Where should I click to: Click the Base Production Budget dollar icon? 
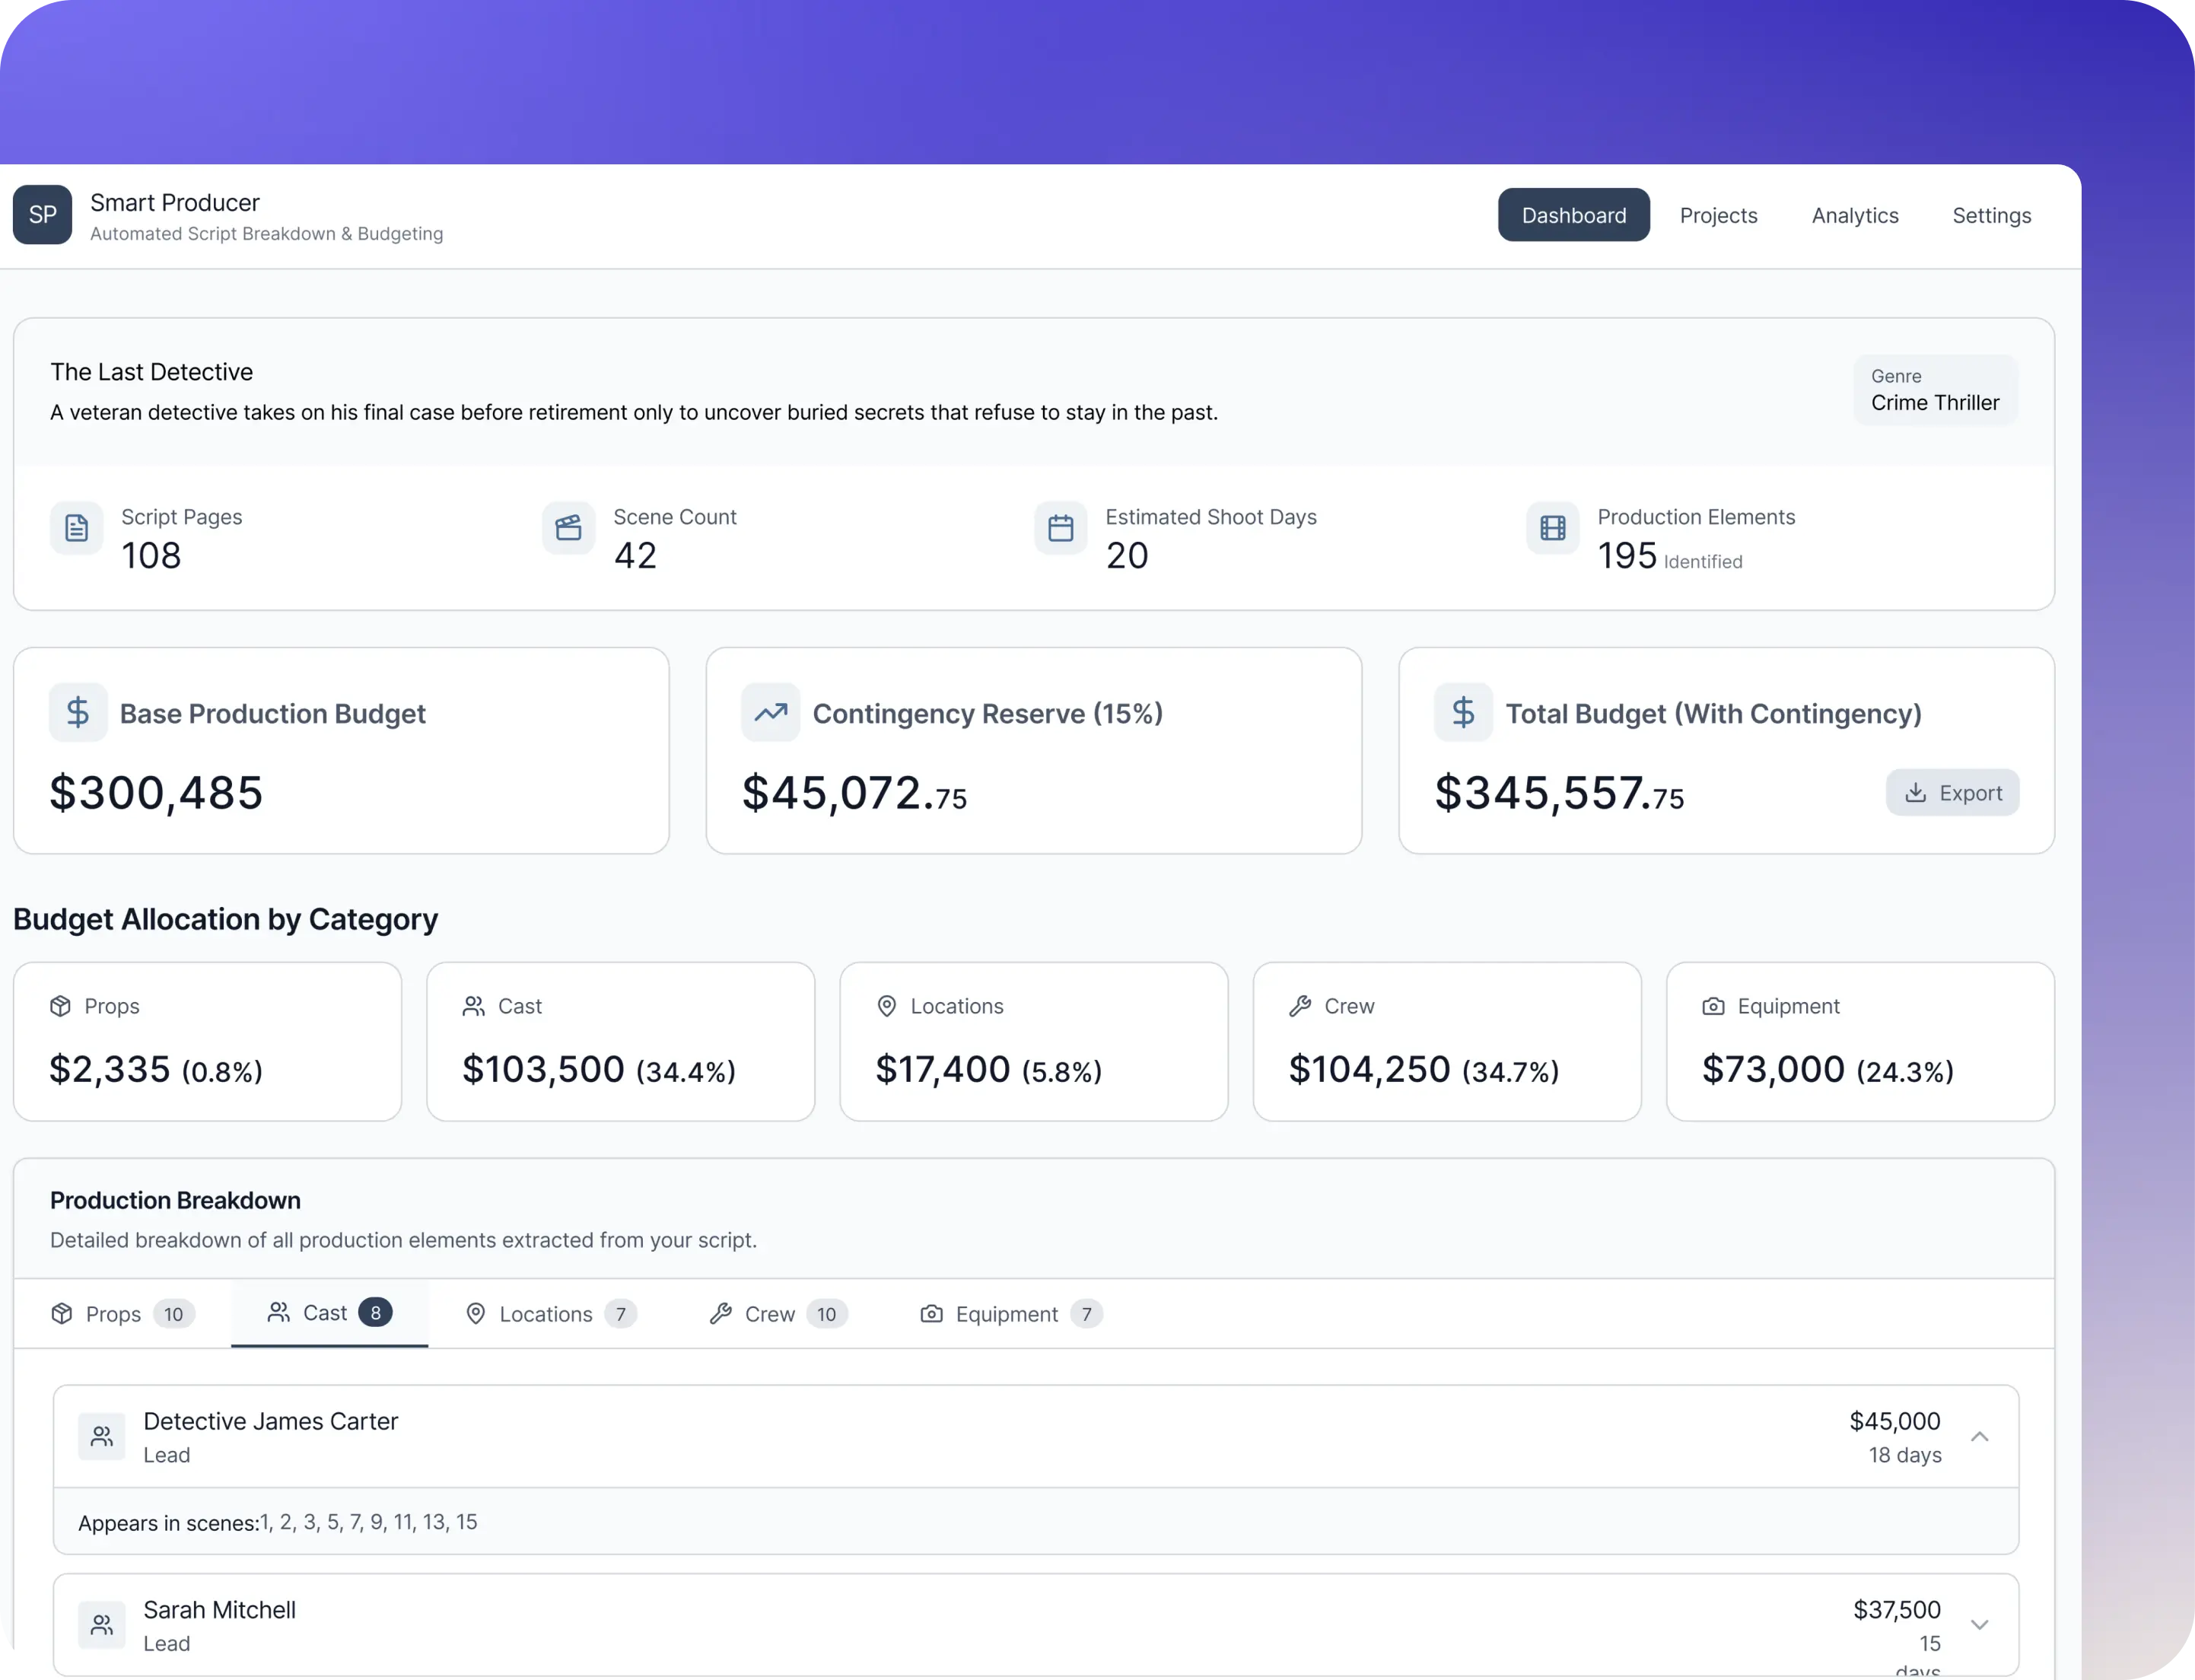(78, 713)
